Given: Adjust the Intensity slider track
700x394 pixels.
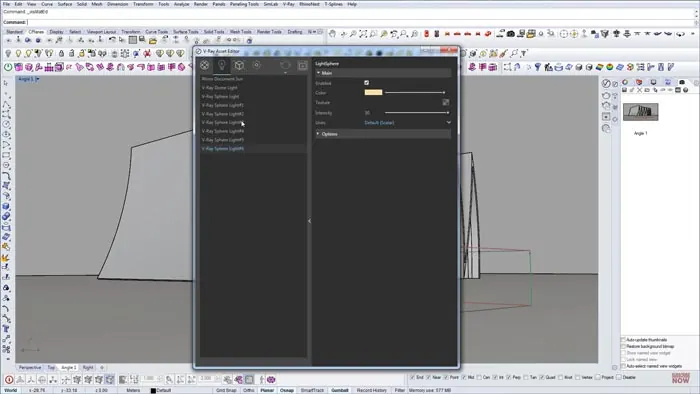Looking at the screenshot, I should 417,113.
